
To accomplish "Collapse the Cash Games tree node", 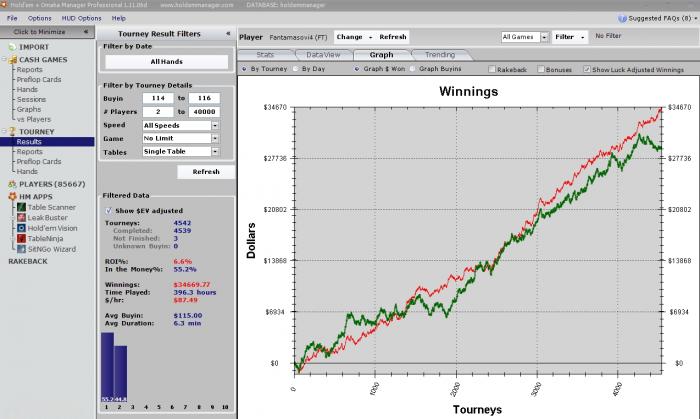I will coord(4,59).
